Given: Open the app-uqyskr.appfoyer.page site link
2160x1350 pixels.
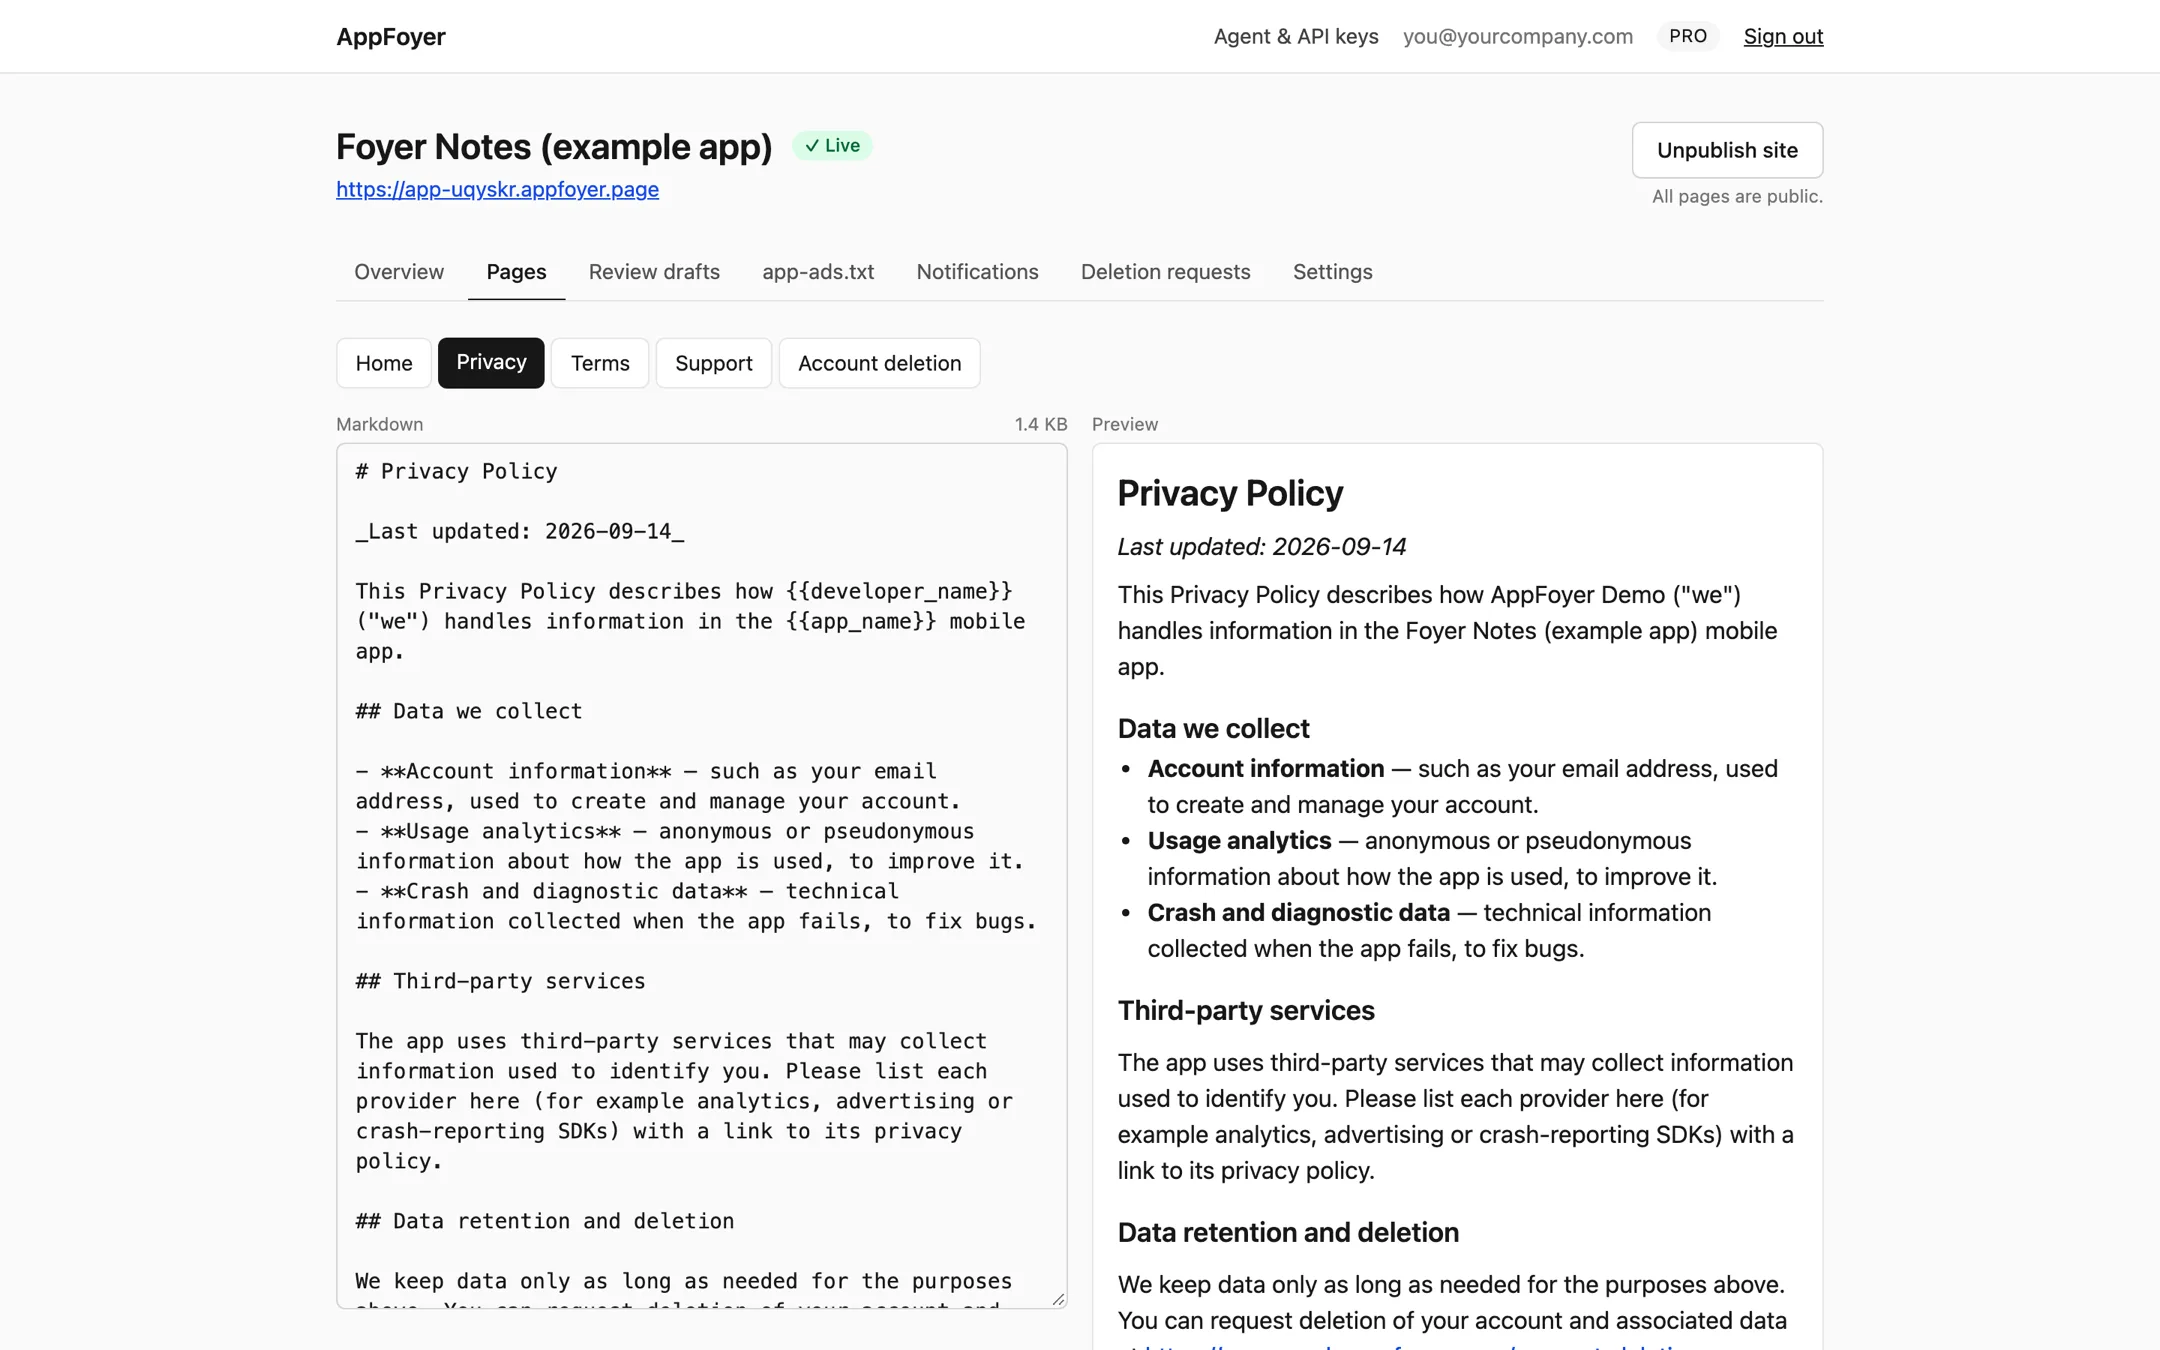Looking at the screenshot, I should tap(497, 189).
